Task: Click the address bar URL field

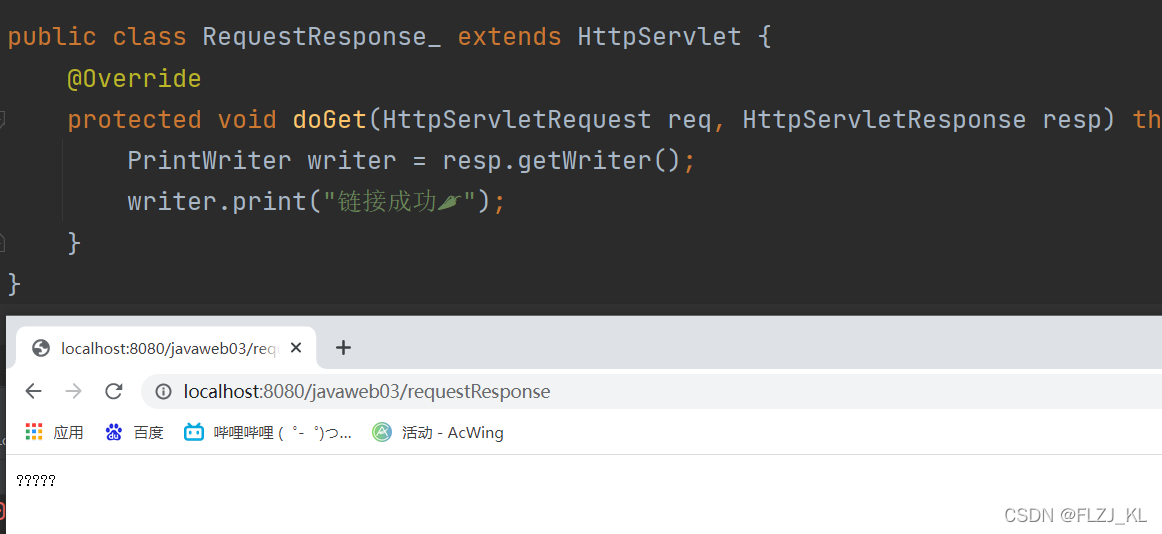Action: click(x=651, y=391)
